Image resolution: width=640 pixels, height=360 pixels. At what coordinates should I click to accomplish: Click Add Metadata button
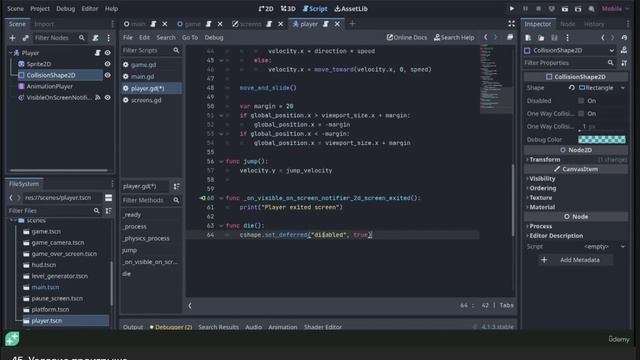(x=575, y=260)
